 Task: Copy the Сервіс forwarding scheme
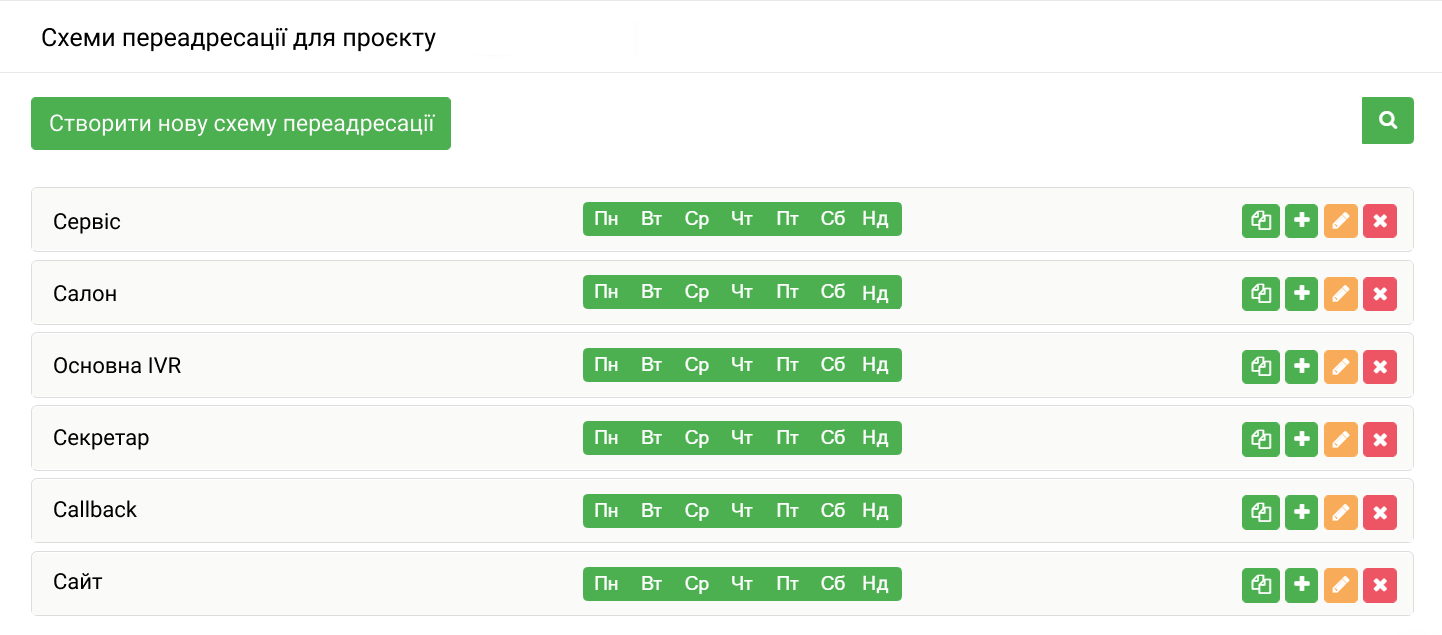click(1261, 221)
